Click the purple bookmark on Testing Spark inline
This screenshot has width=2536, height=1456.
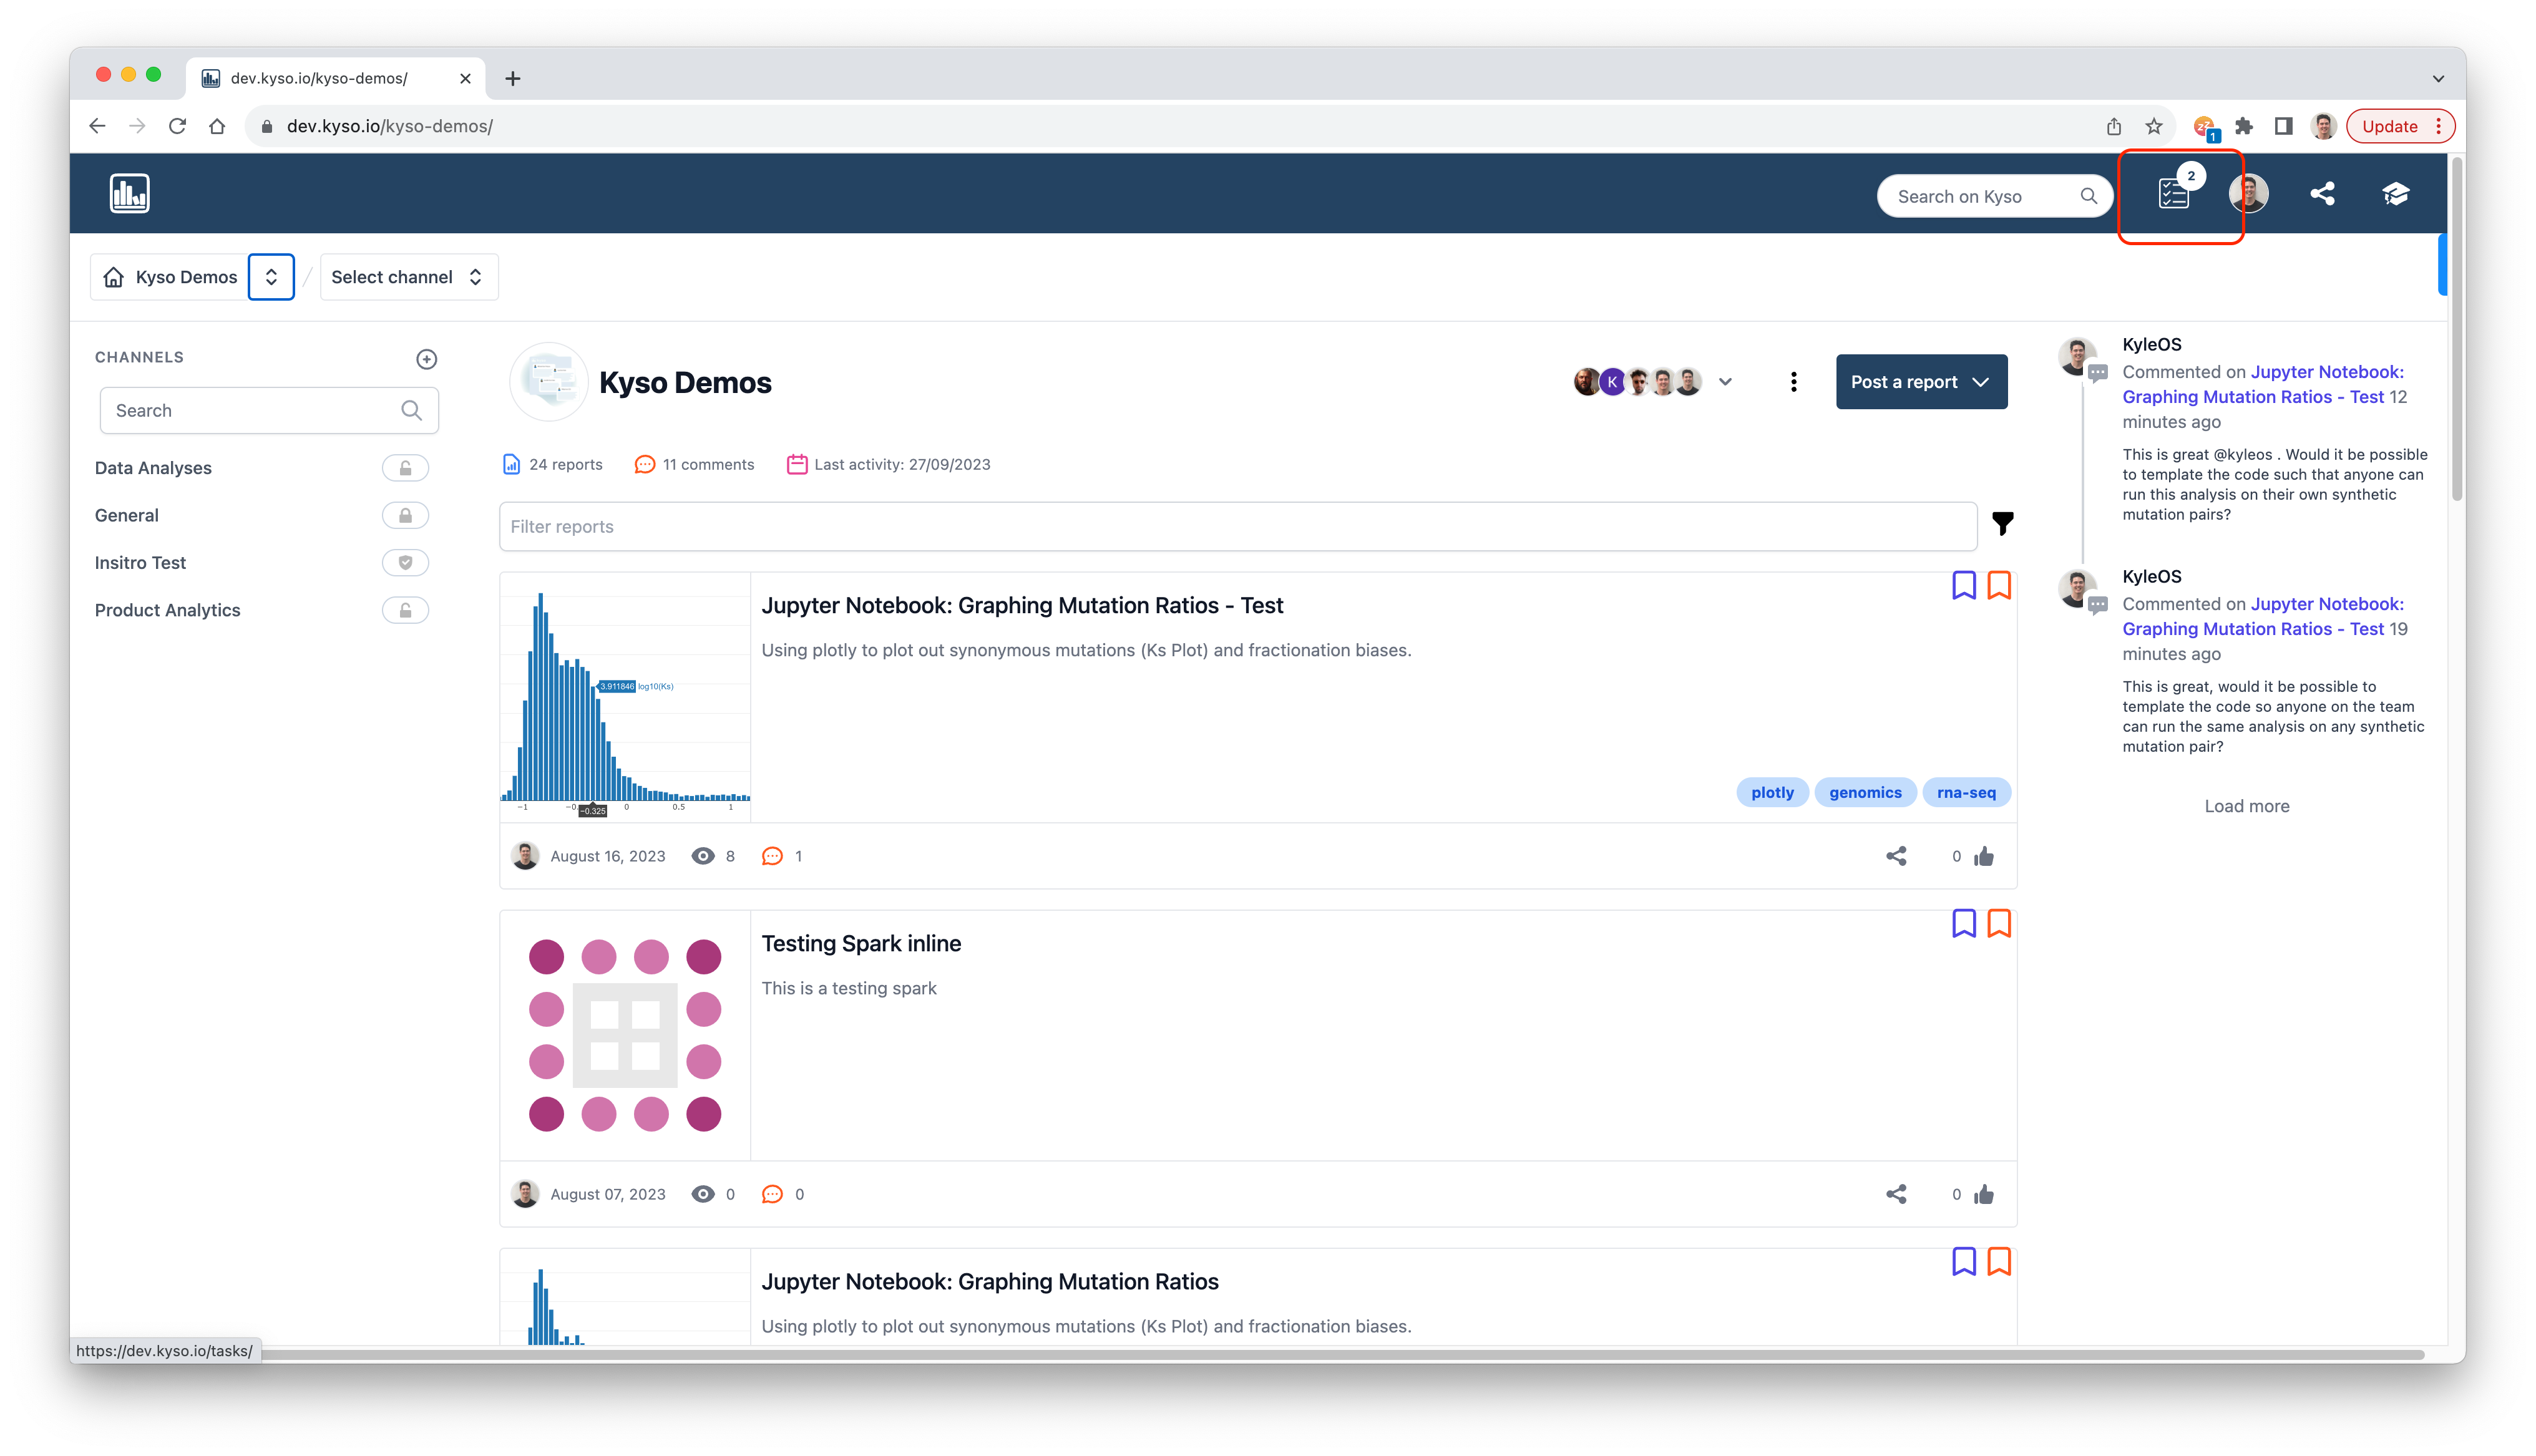(x=1964, y=923)
